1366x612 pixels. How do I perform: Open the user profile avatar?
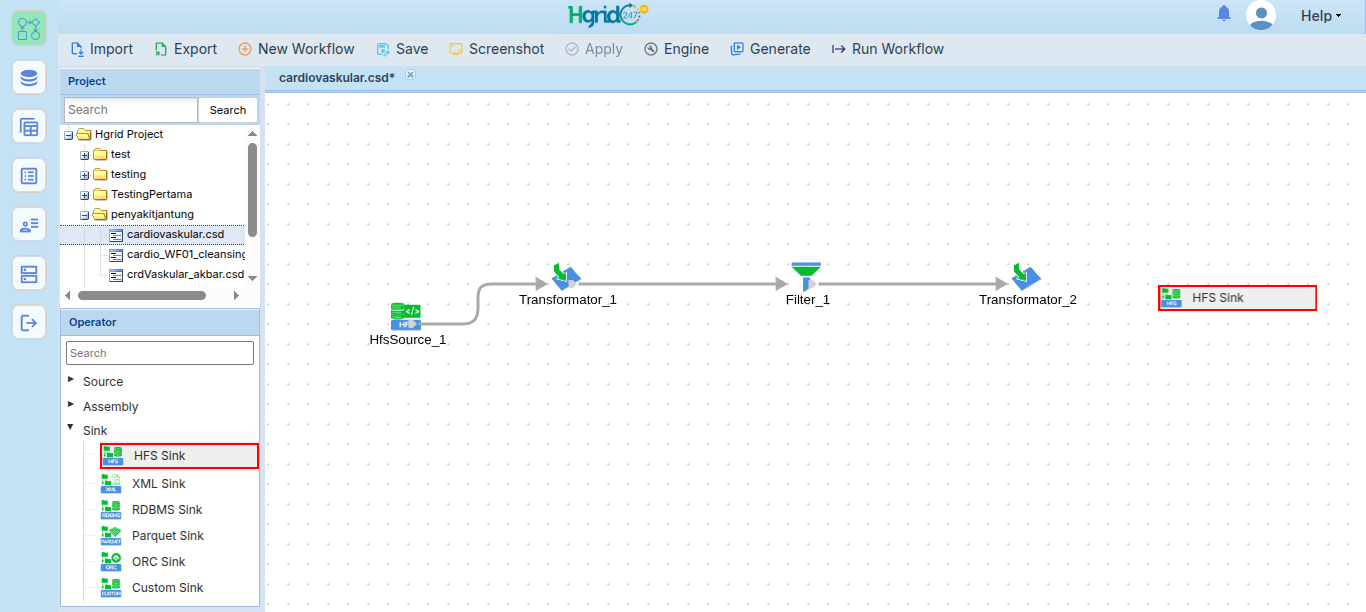click(1261, 15)
